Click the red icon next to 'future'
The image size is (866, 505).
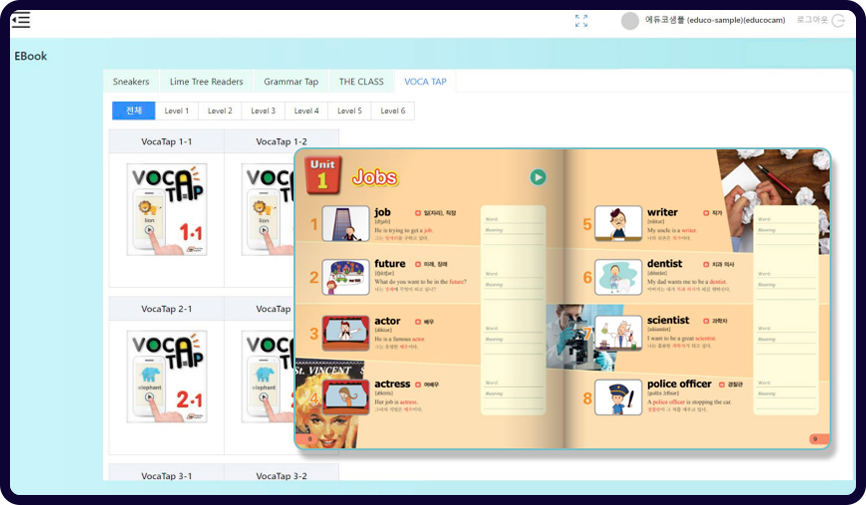click(418, 264)
